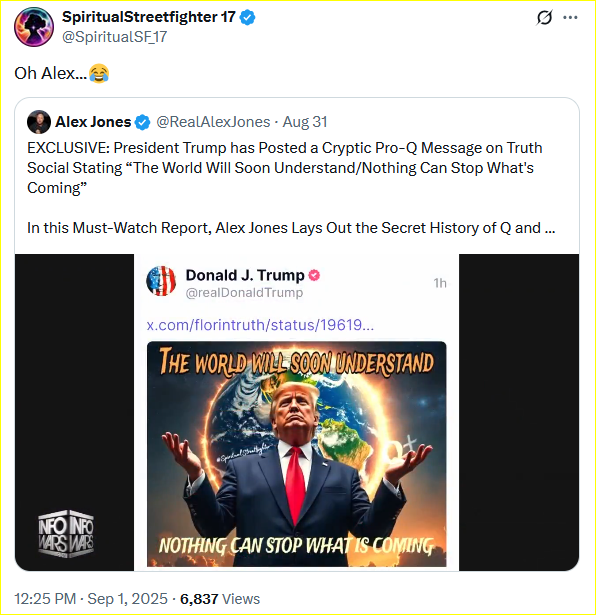Viewport: 596px width, 615px height.
Task: Click the 6,837 Views count
Action: [x=220, y=599]
